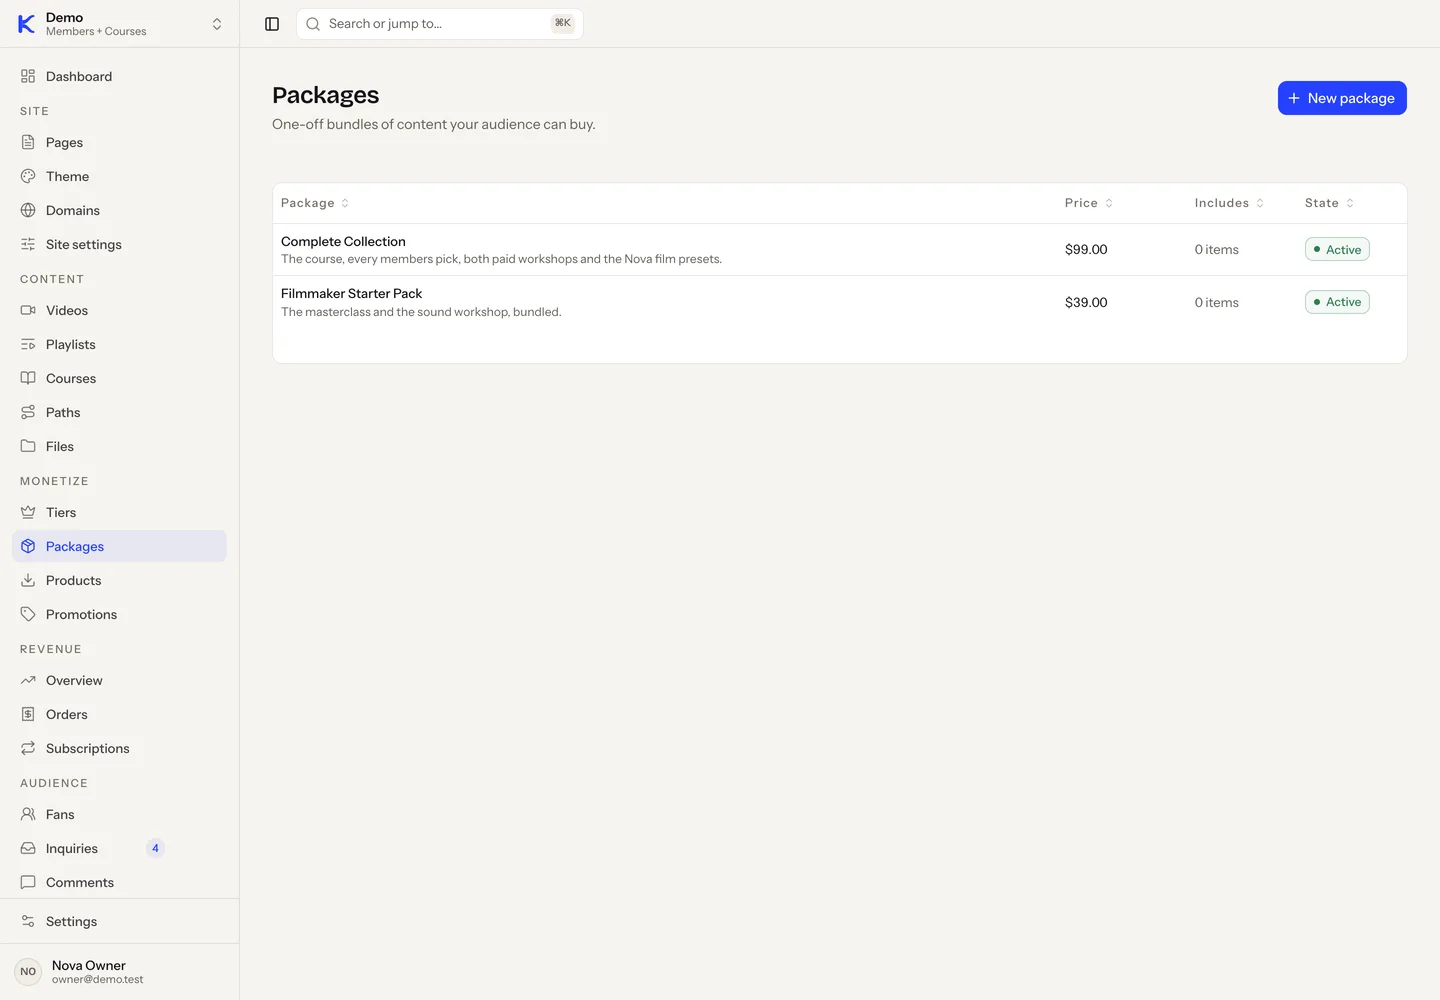Open the Nova Owner account menu
The image size is (1440, 1000).
point(120,971)
